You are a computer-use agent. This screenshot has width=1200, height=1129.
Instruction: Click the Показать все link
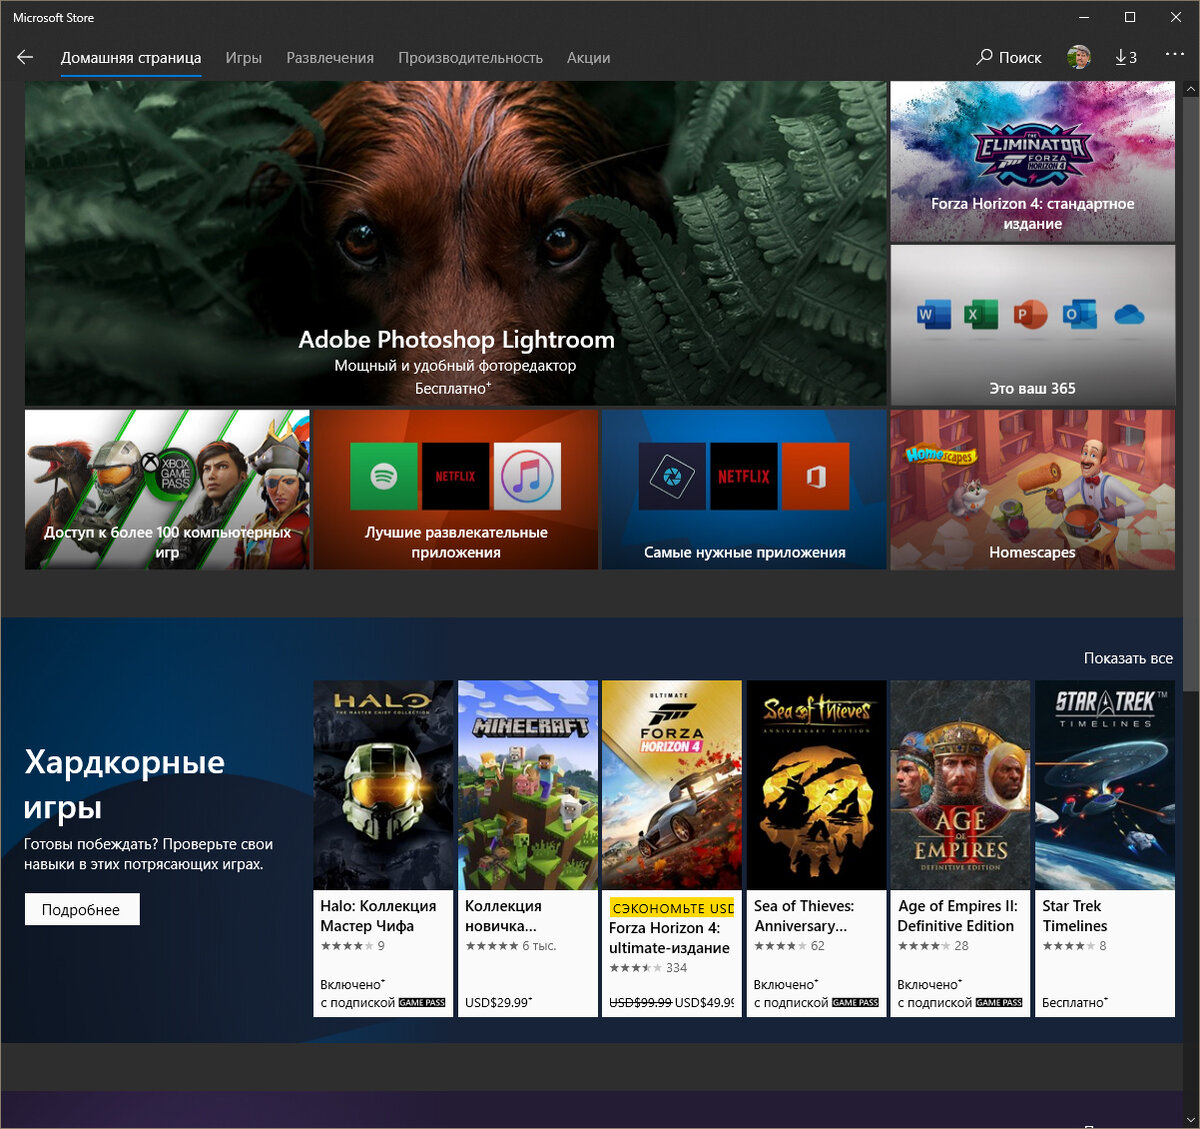click(1128, 658)
